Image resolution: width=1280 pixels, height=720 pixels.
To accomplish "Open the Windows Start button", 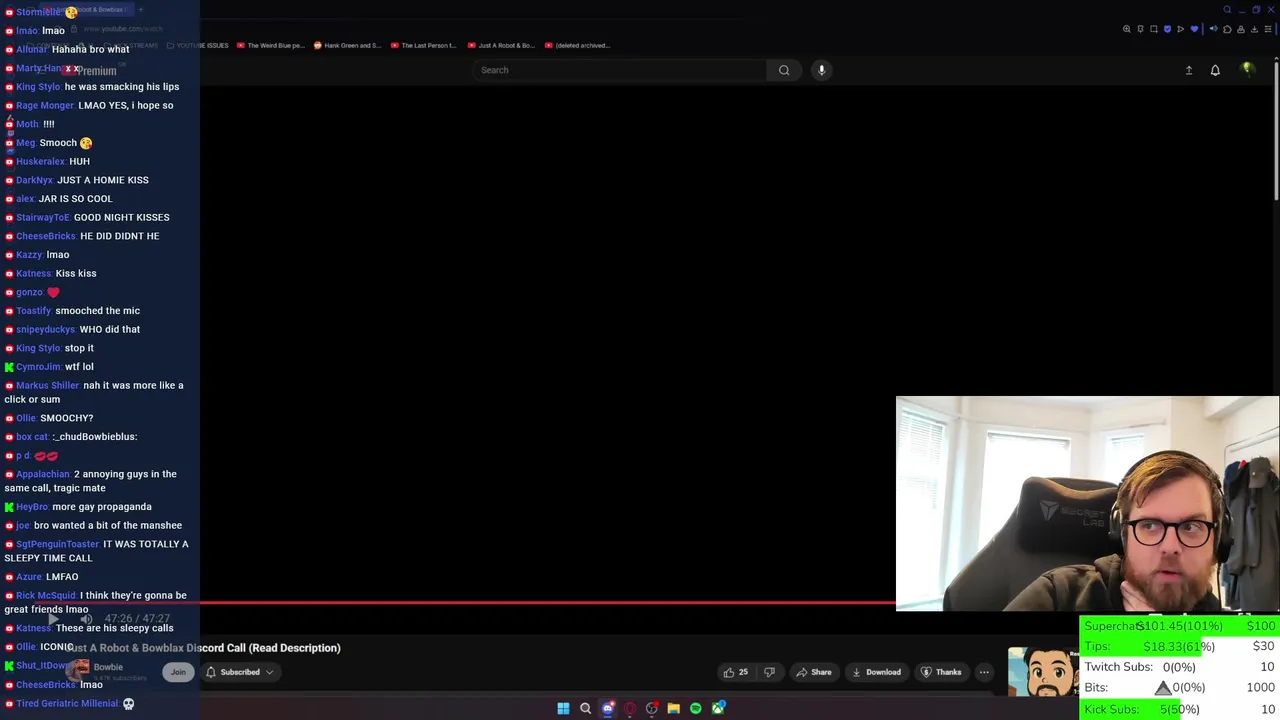I will (563, 708).
